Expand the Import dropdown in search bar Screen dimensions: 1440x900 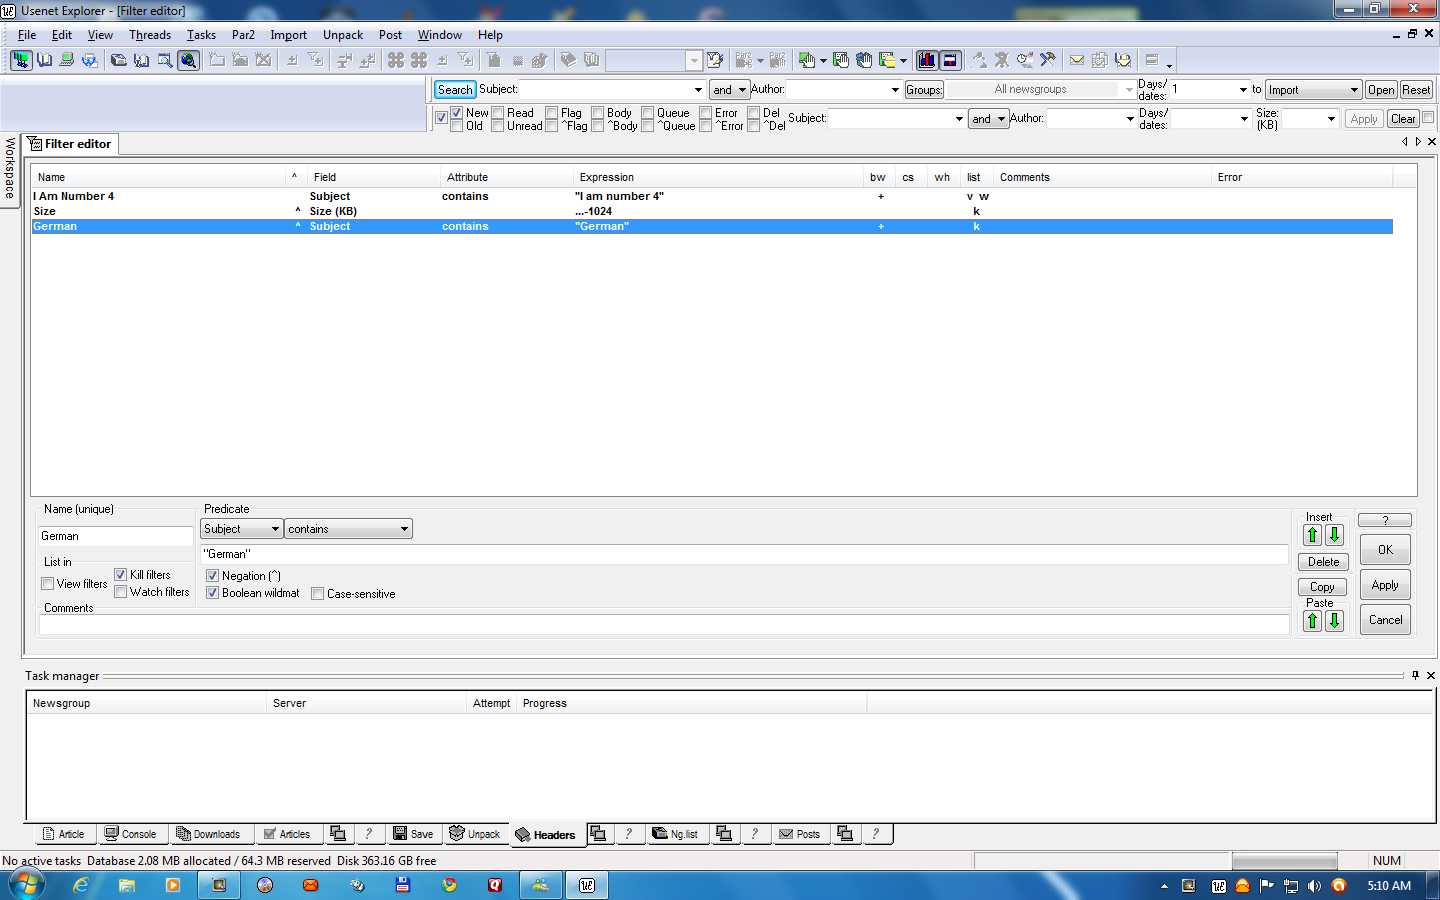click(1353, 90)
